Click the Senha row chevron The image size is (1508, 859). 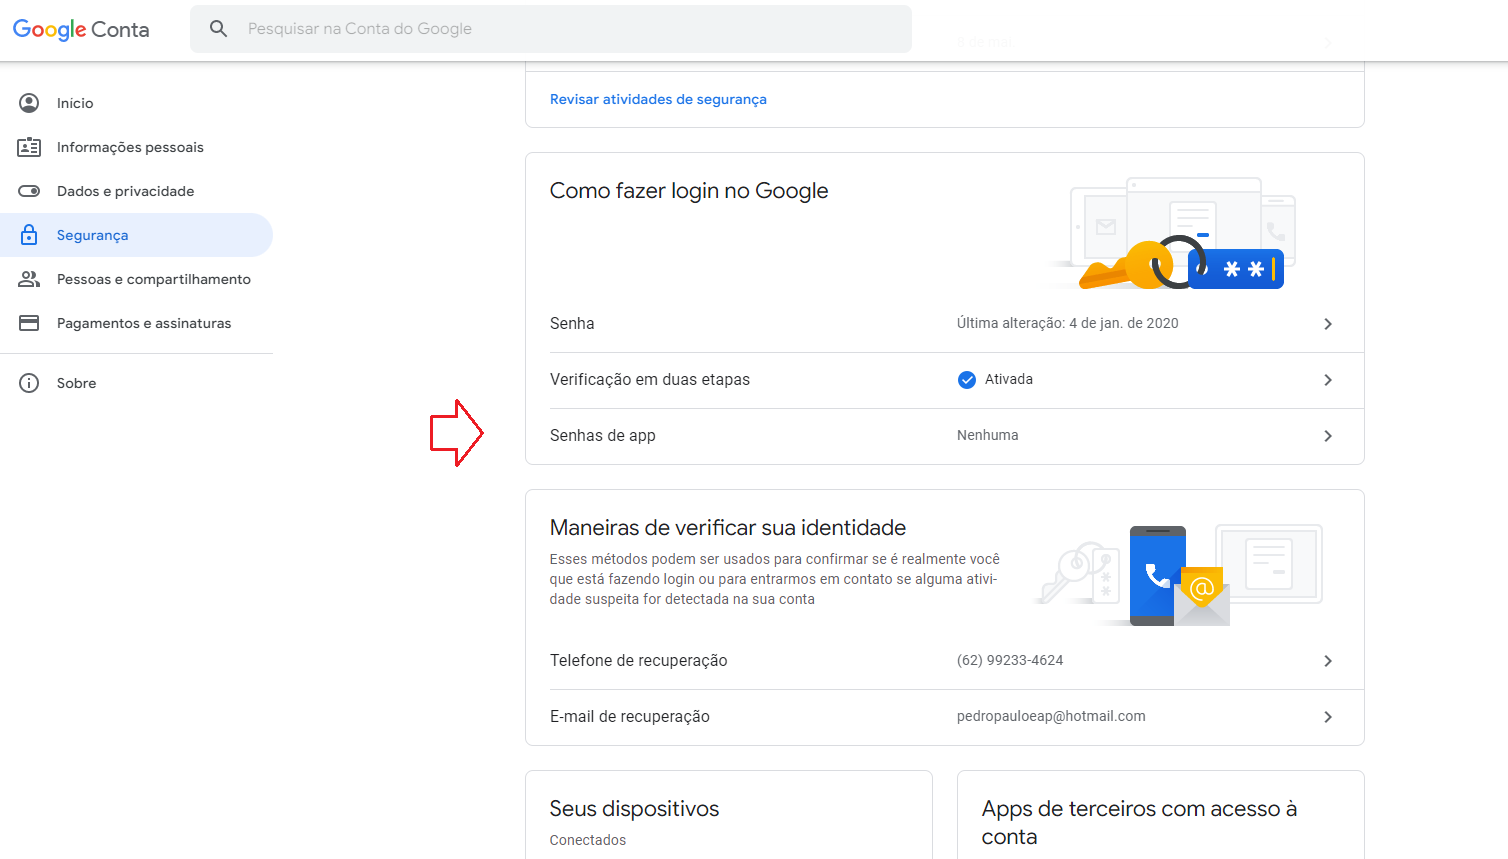(1328, 324)
